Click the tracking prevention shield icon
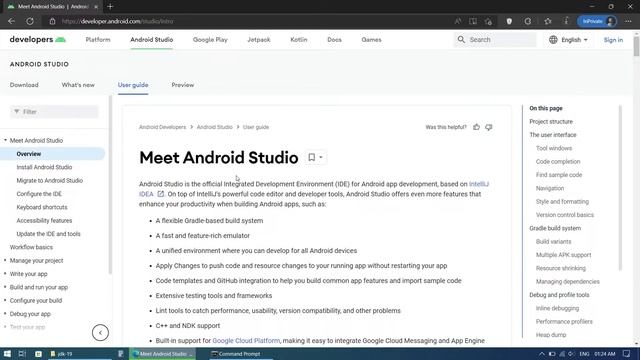Screen dimensions: 640x360 (509, 21)
